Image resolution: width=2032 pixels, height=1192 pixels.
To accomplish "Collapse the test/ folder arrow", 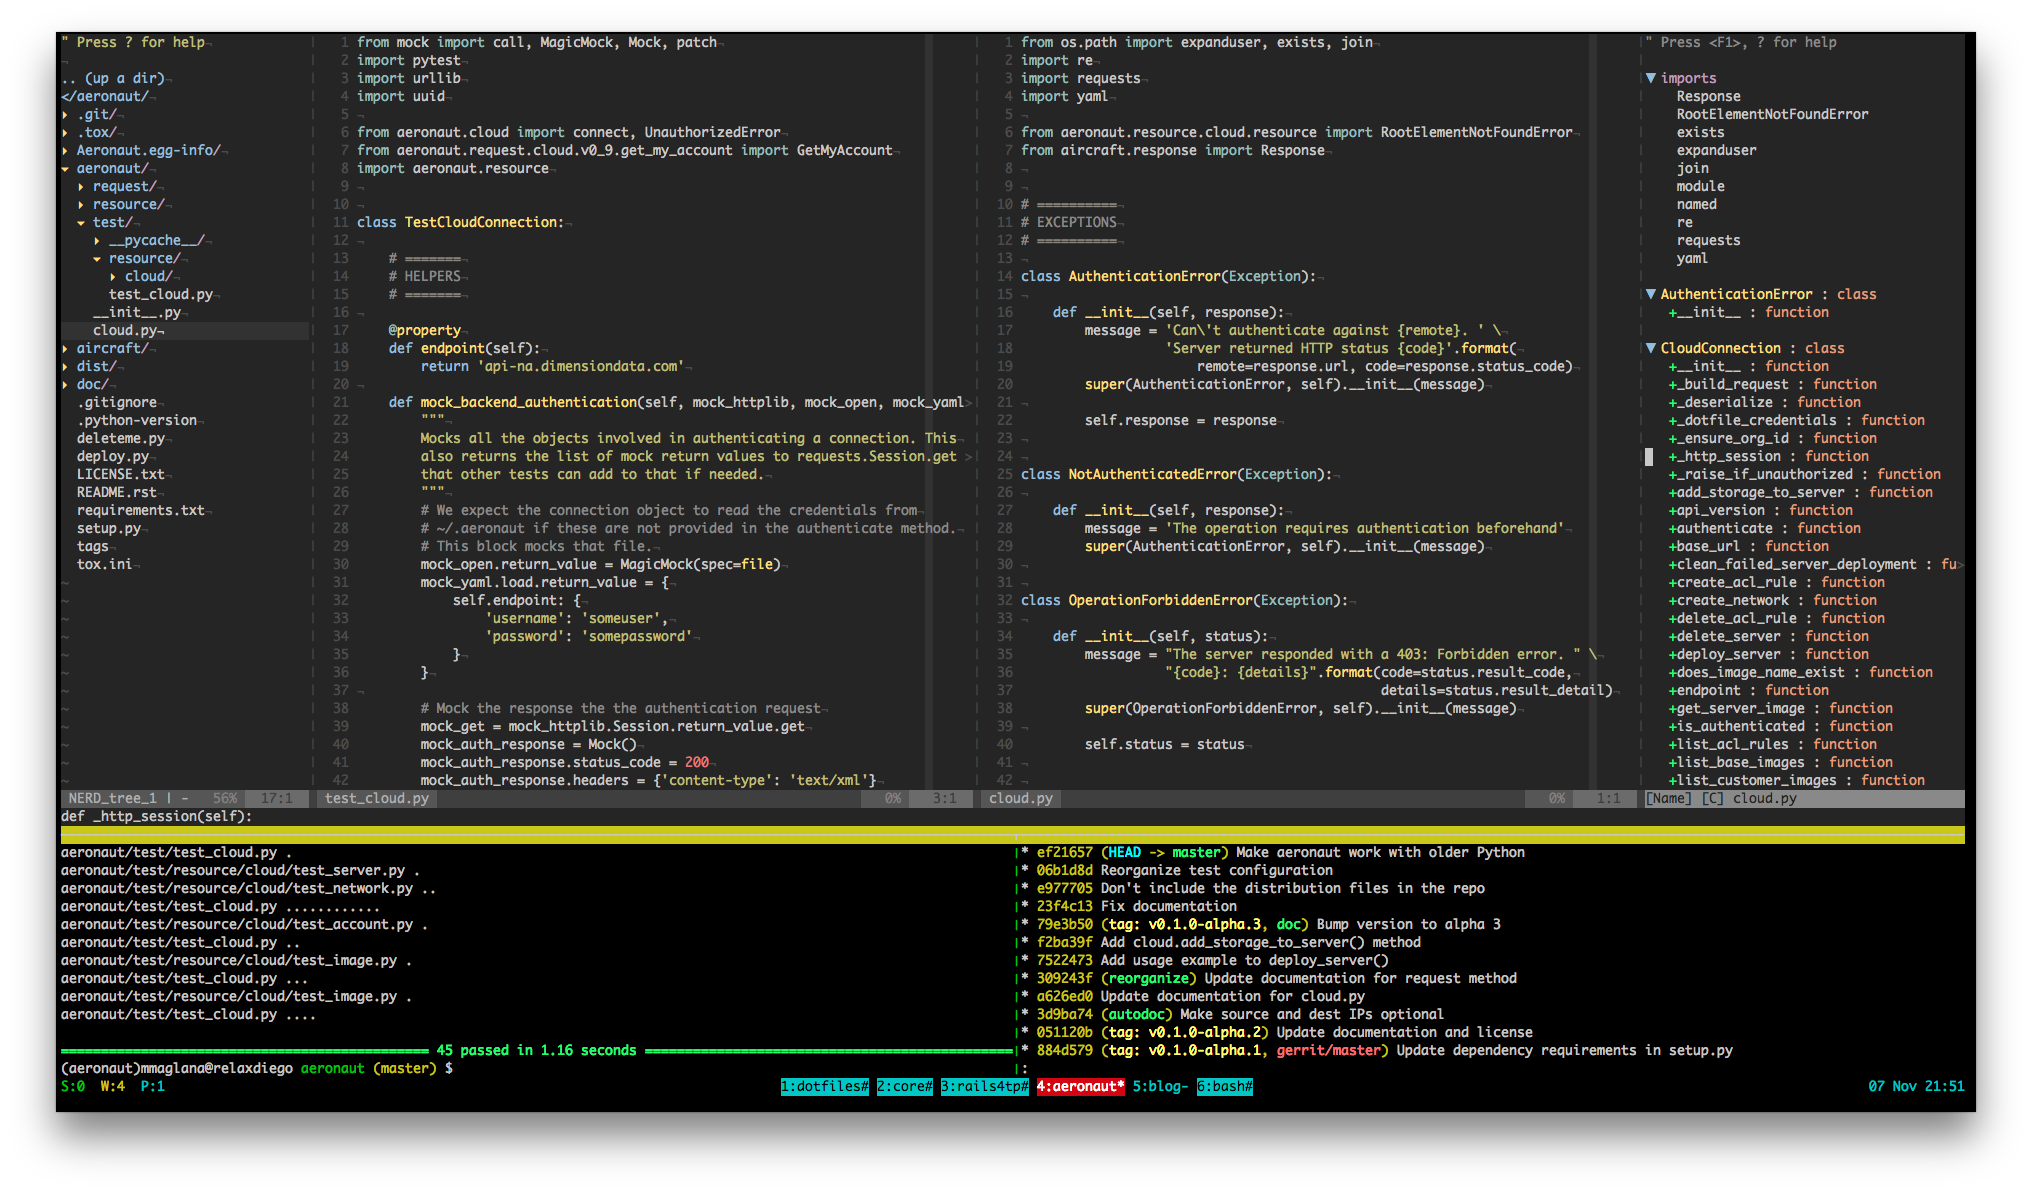I will 81,223.
